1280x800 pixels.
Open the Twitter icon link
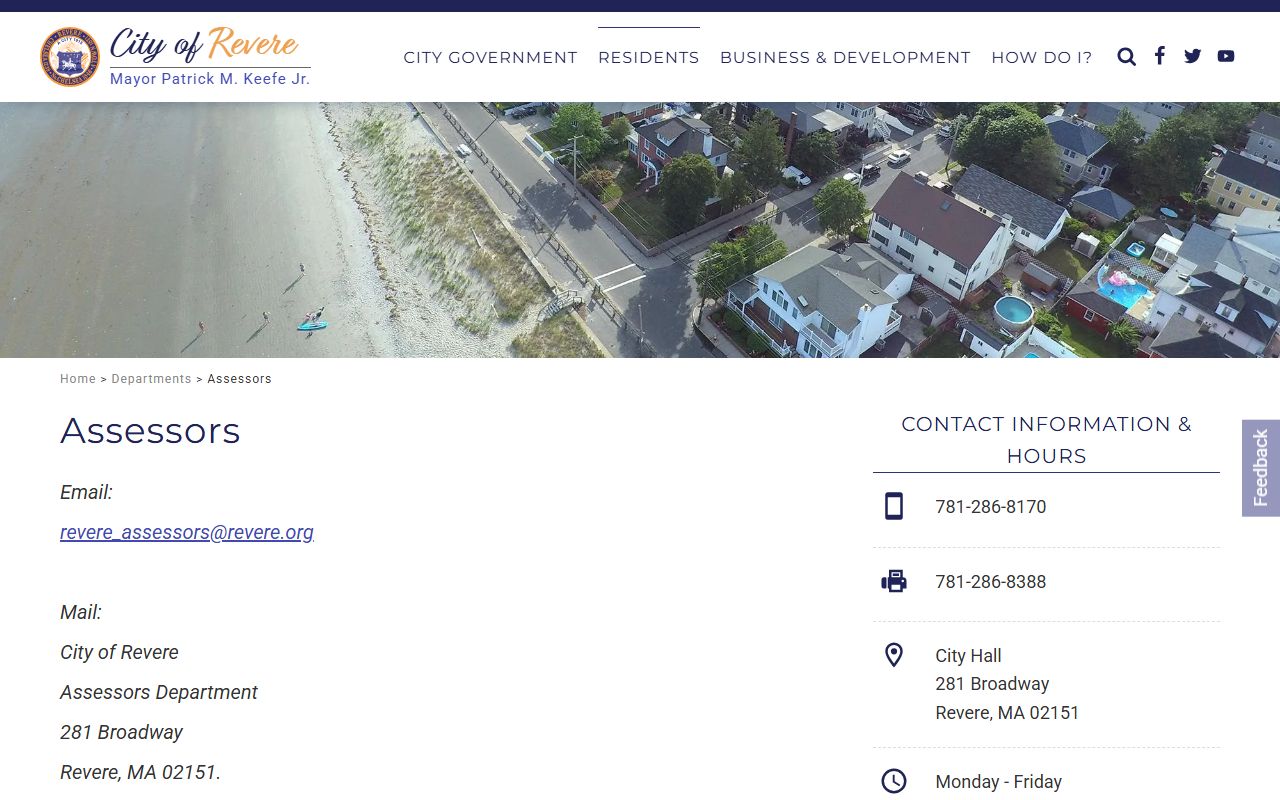pos(1192,56)
